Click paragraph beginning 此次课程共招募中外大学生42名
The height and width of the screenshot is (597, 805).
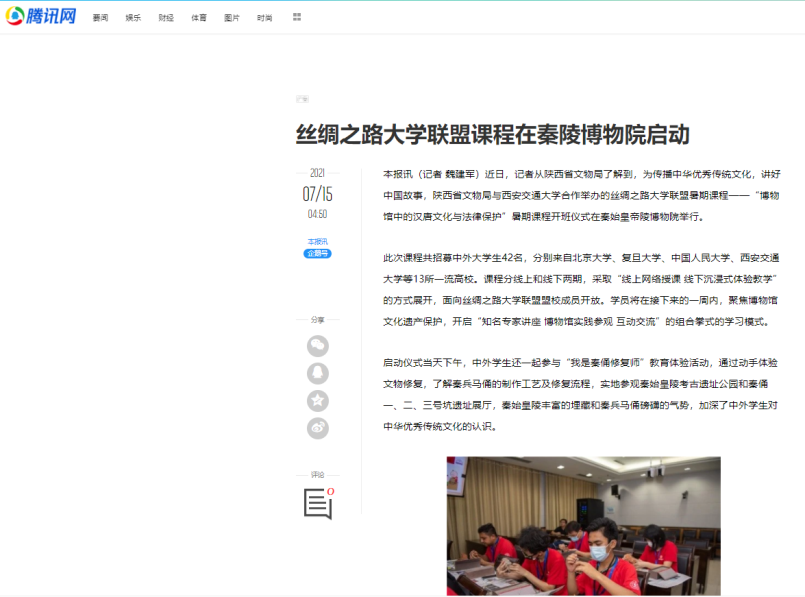[x=581, y=290]
